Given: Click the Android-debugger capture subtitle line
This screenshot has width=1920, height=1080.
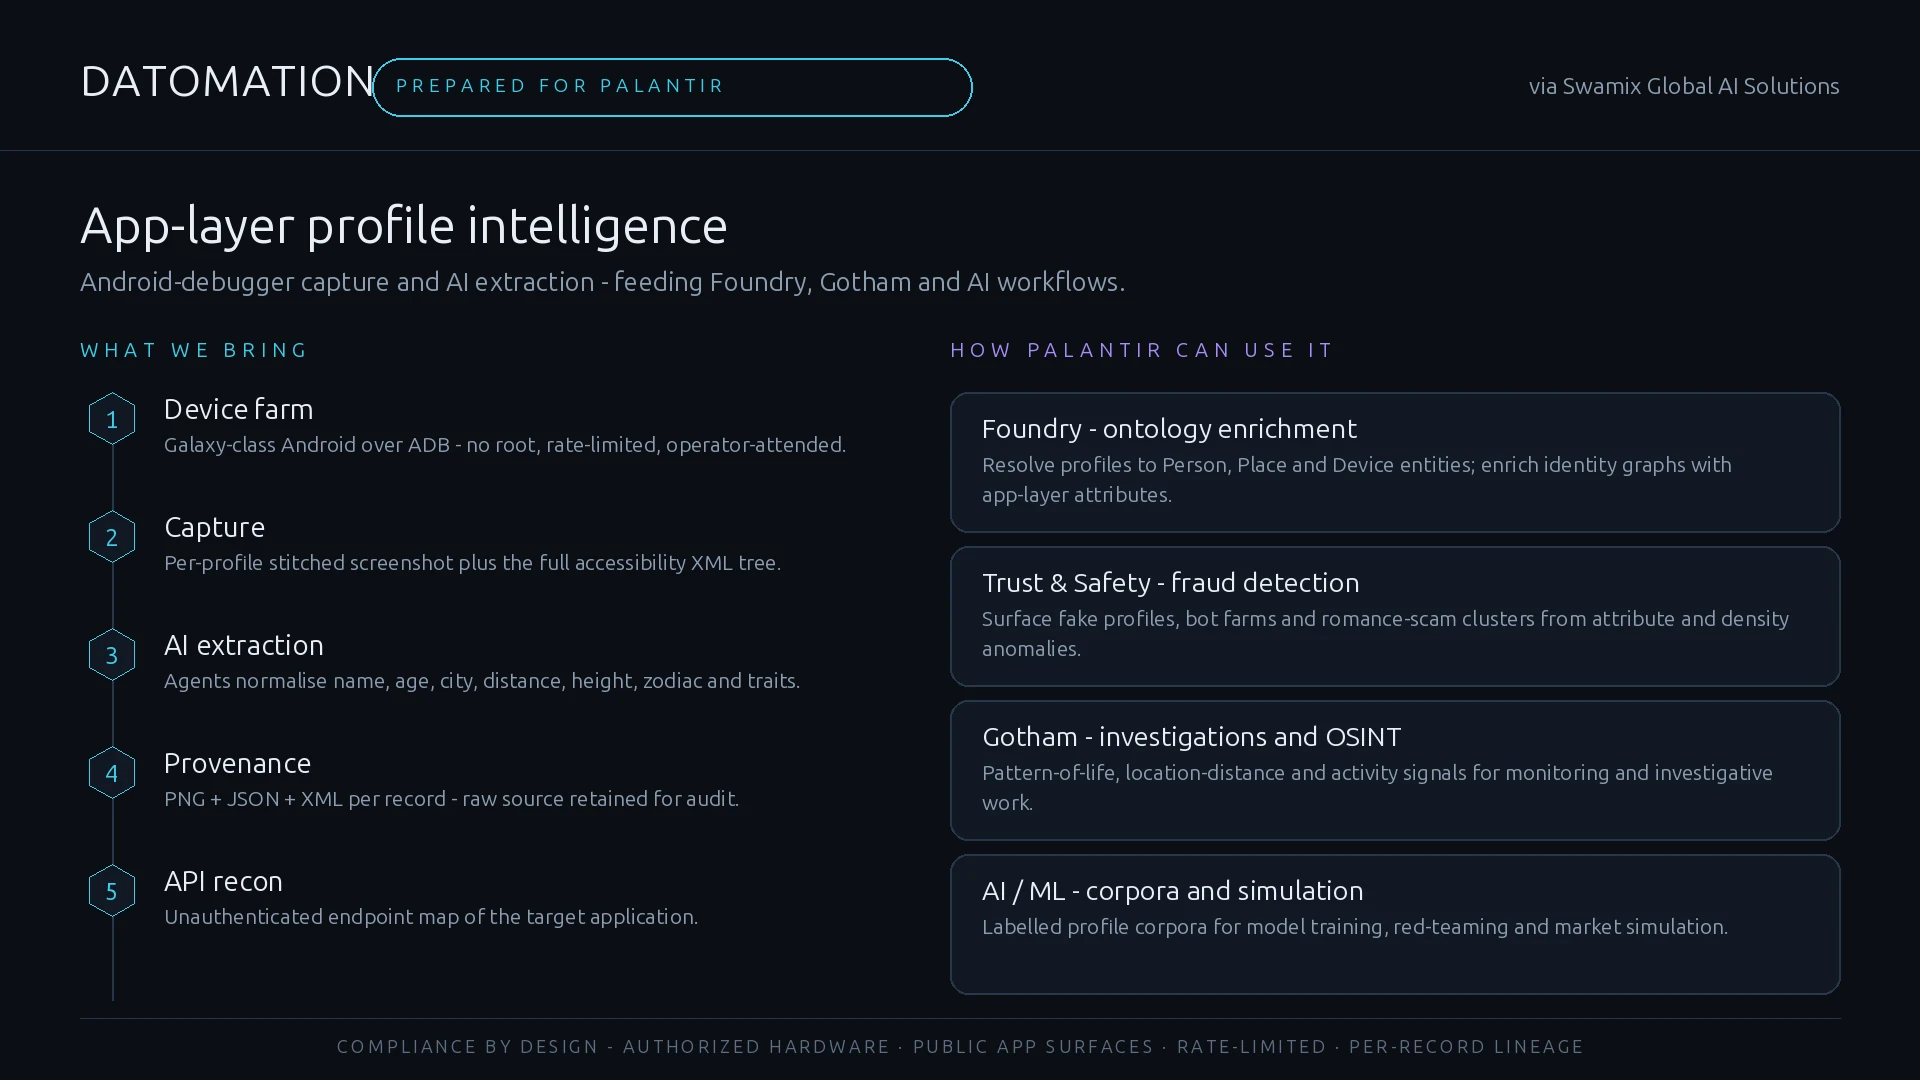Looking at the screenshot, I should [602, 282].
